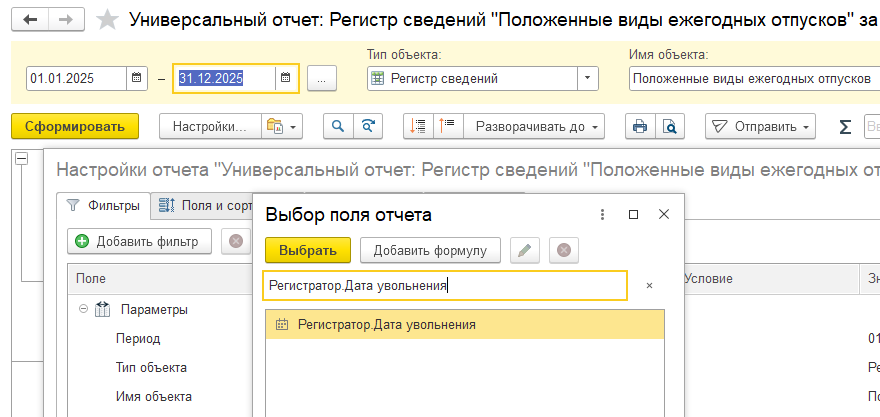
Task: Select Регистратор.Дата увольнения list row
Action: (465, 324)
